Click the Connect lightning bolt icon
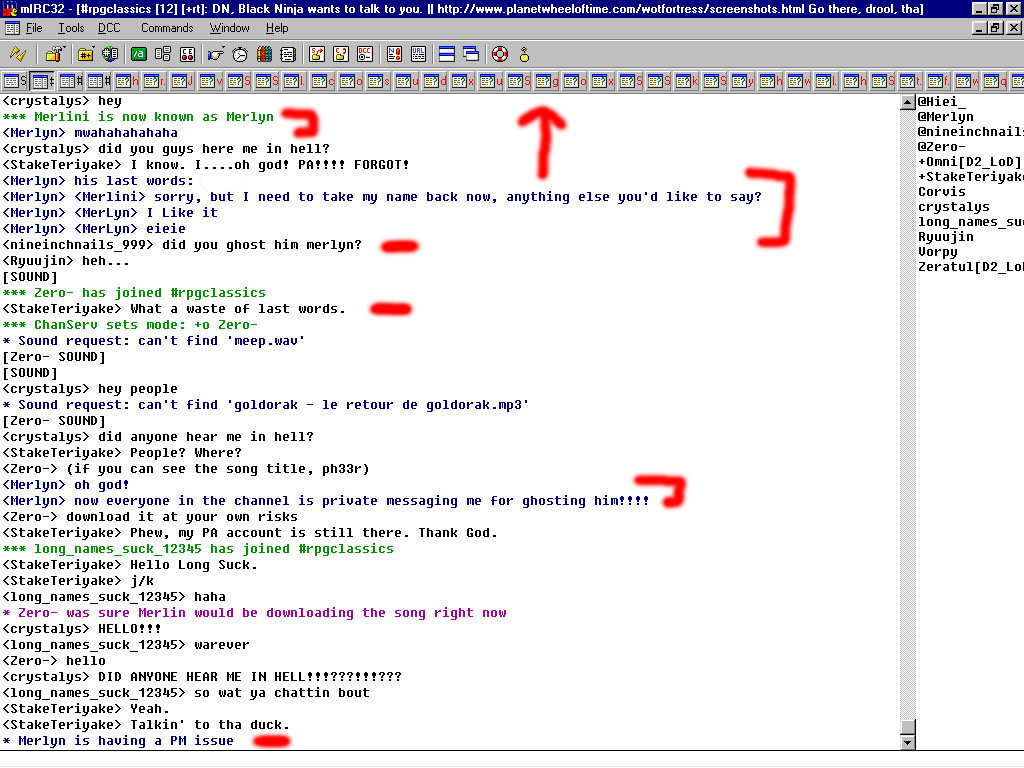The height and width of the screenshot is (768, 1024). coord(18,53)
